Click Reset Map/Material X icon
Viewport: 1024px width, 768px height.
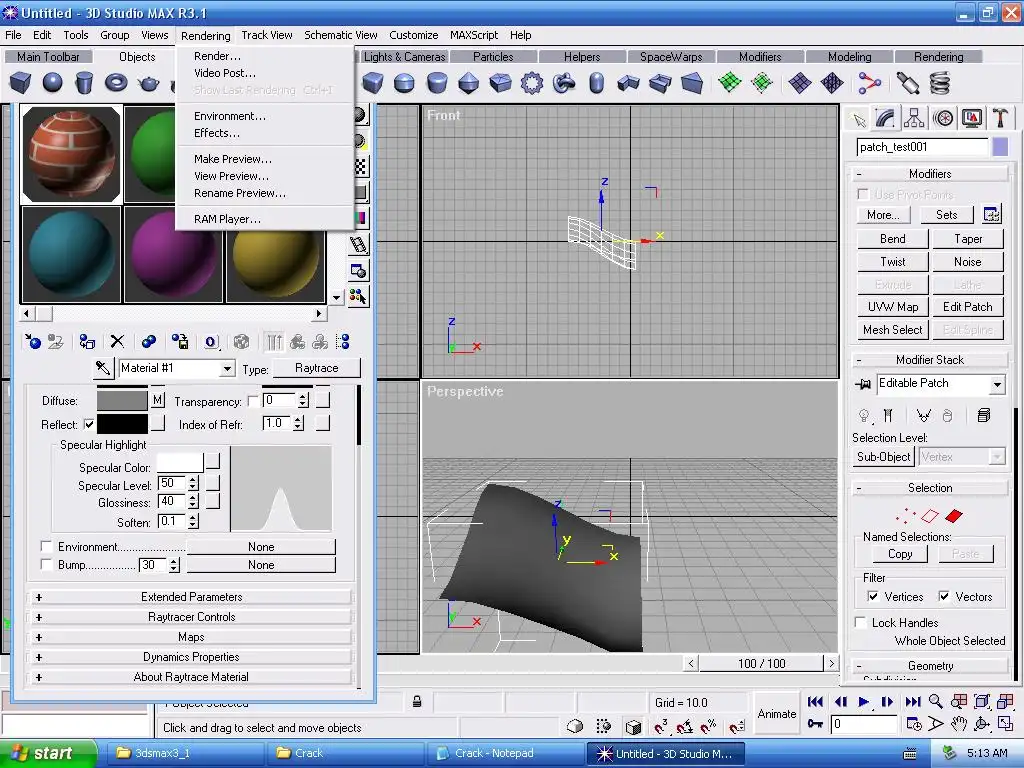117,342
